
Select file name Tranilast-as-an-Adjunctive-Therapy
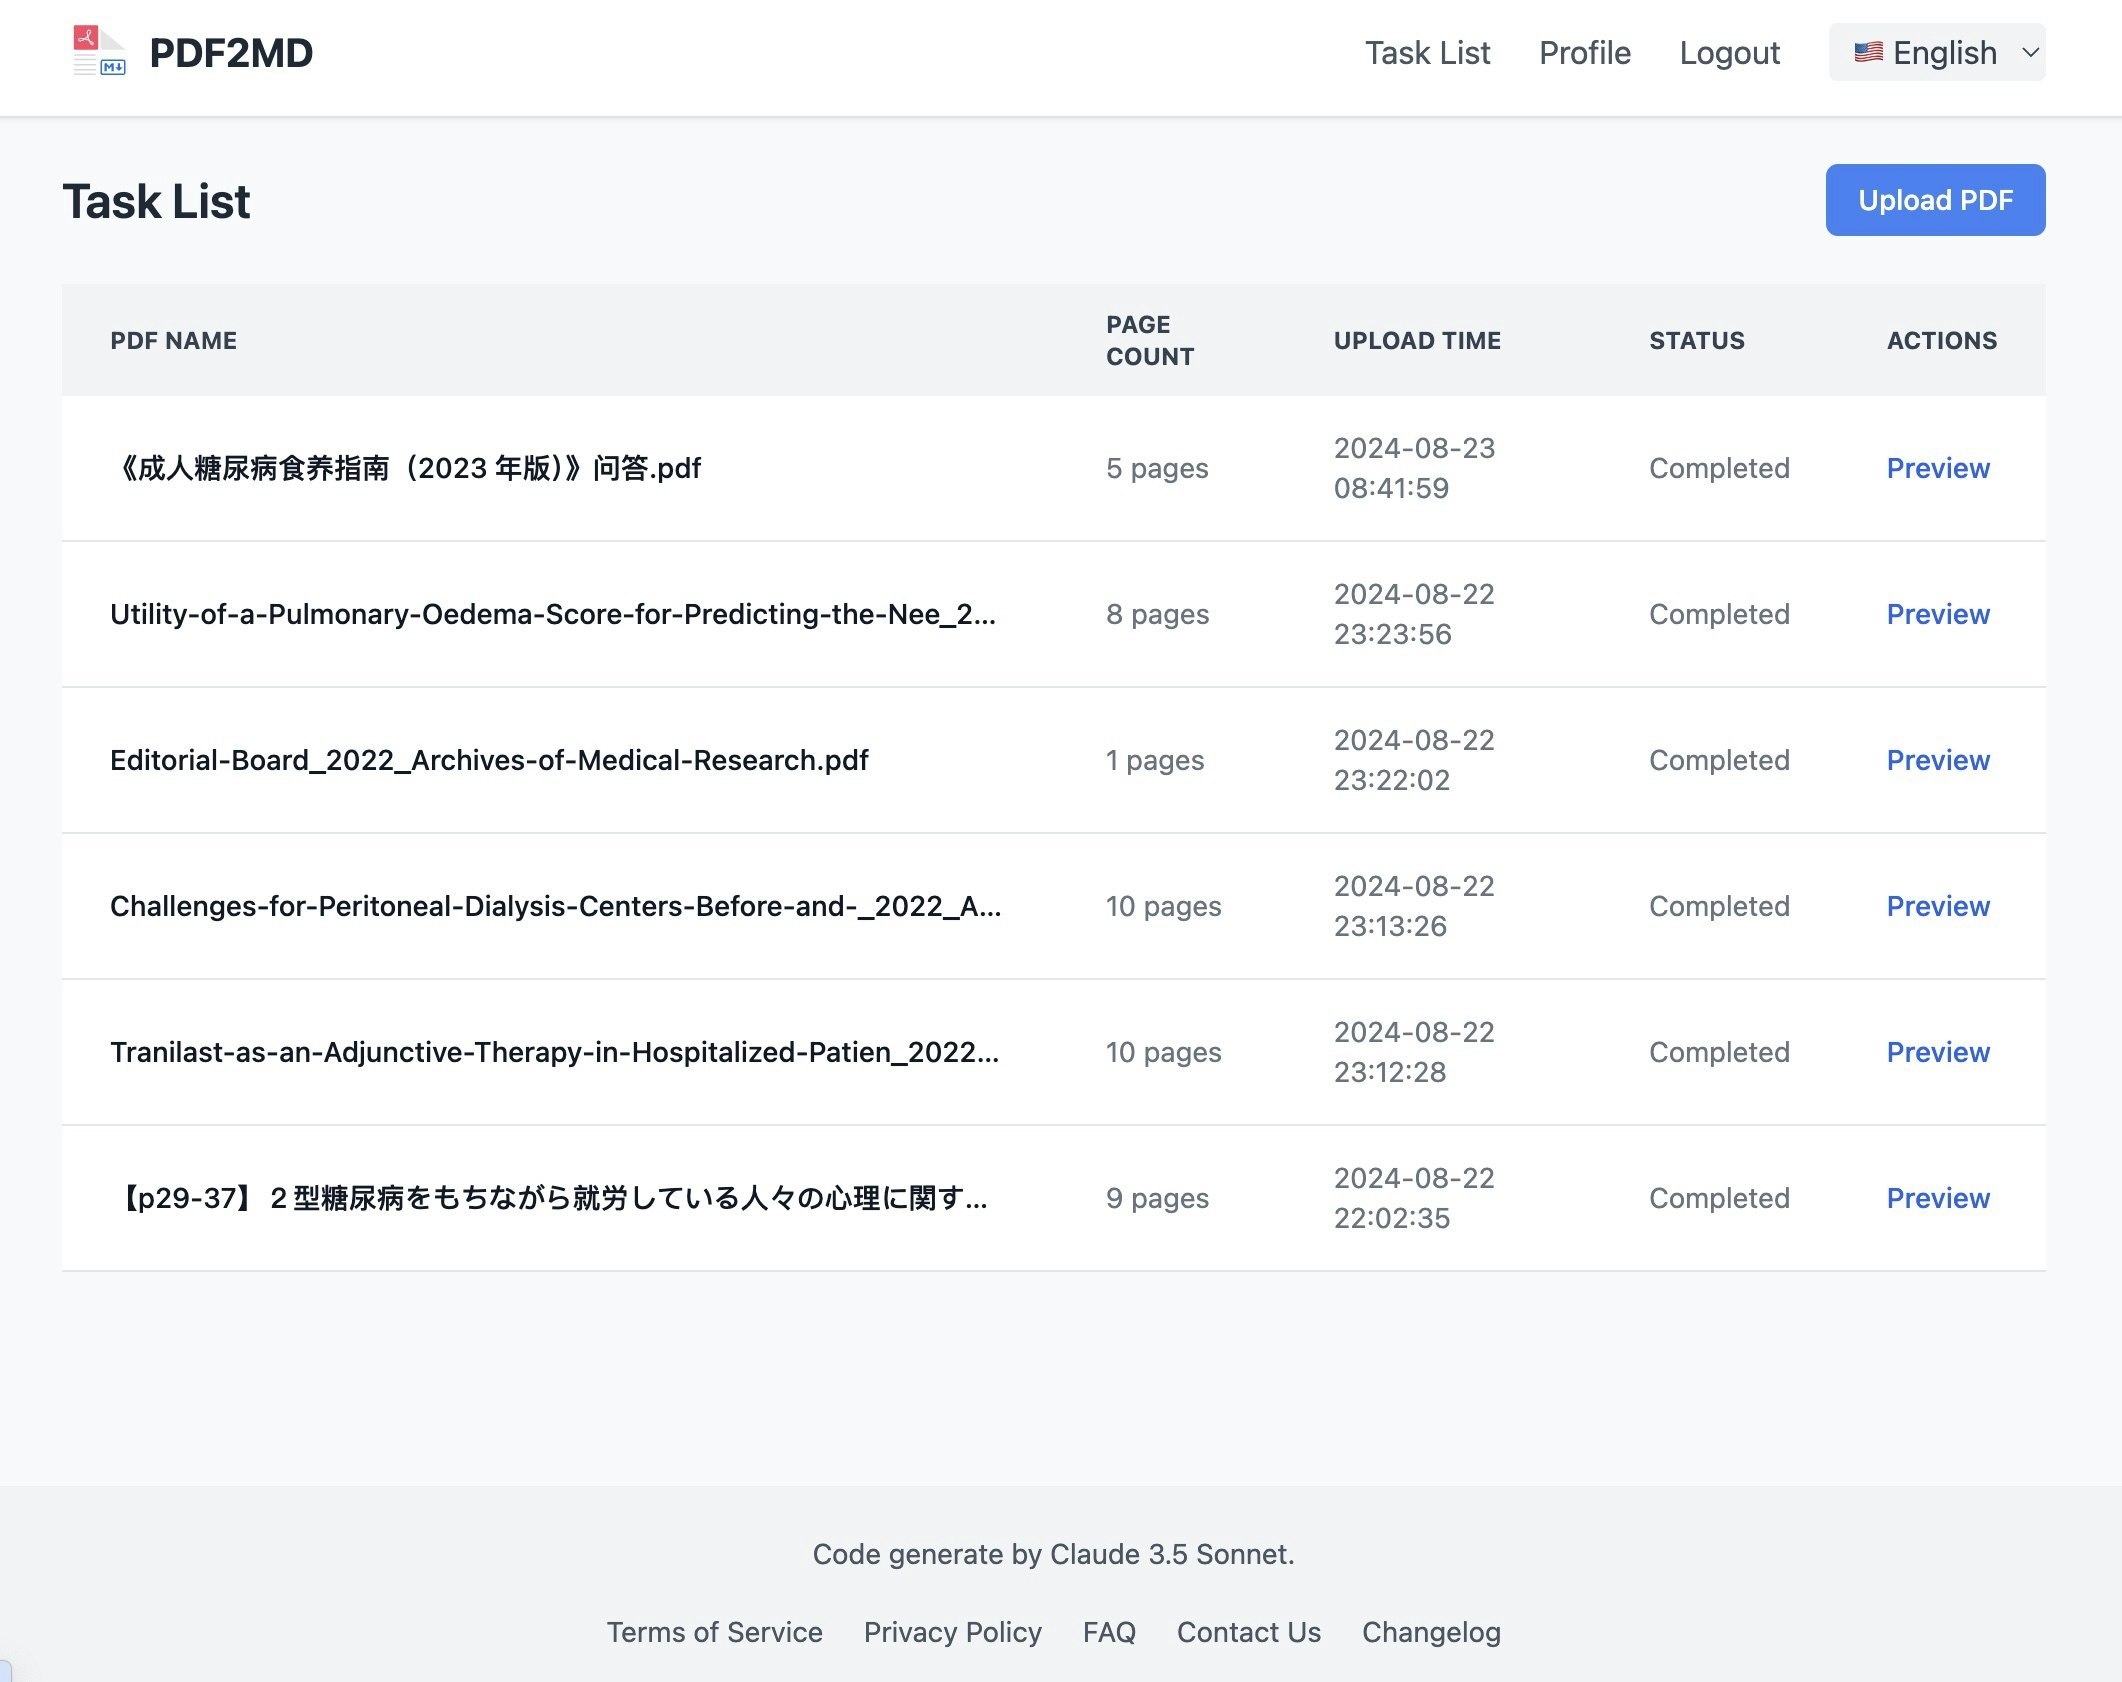click(554, 1052)
